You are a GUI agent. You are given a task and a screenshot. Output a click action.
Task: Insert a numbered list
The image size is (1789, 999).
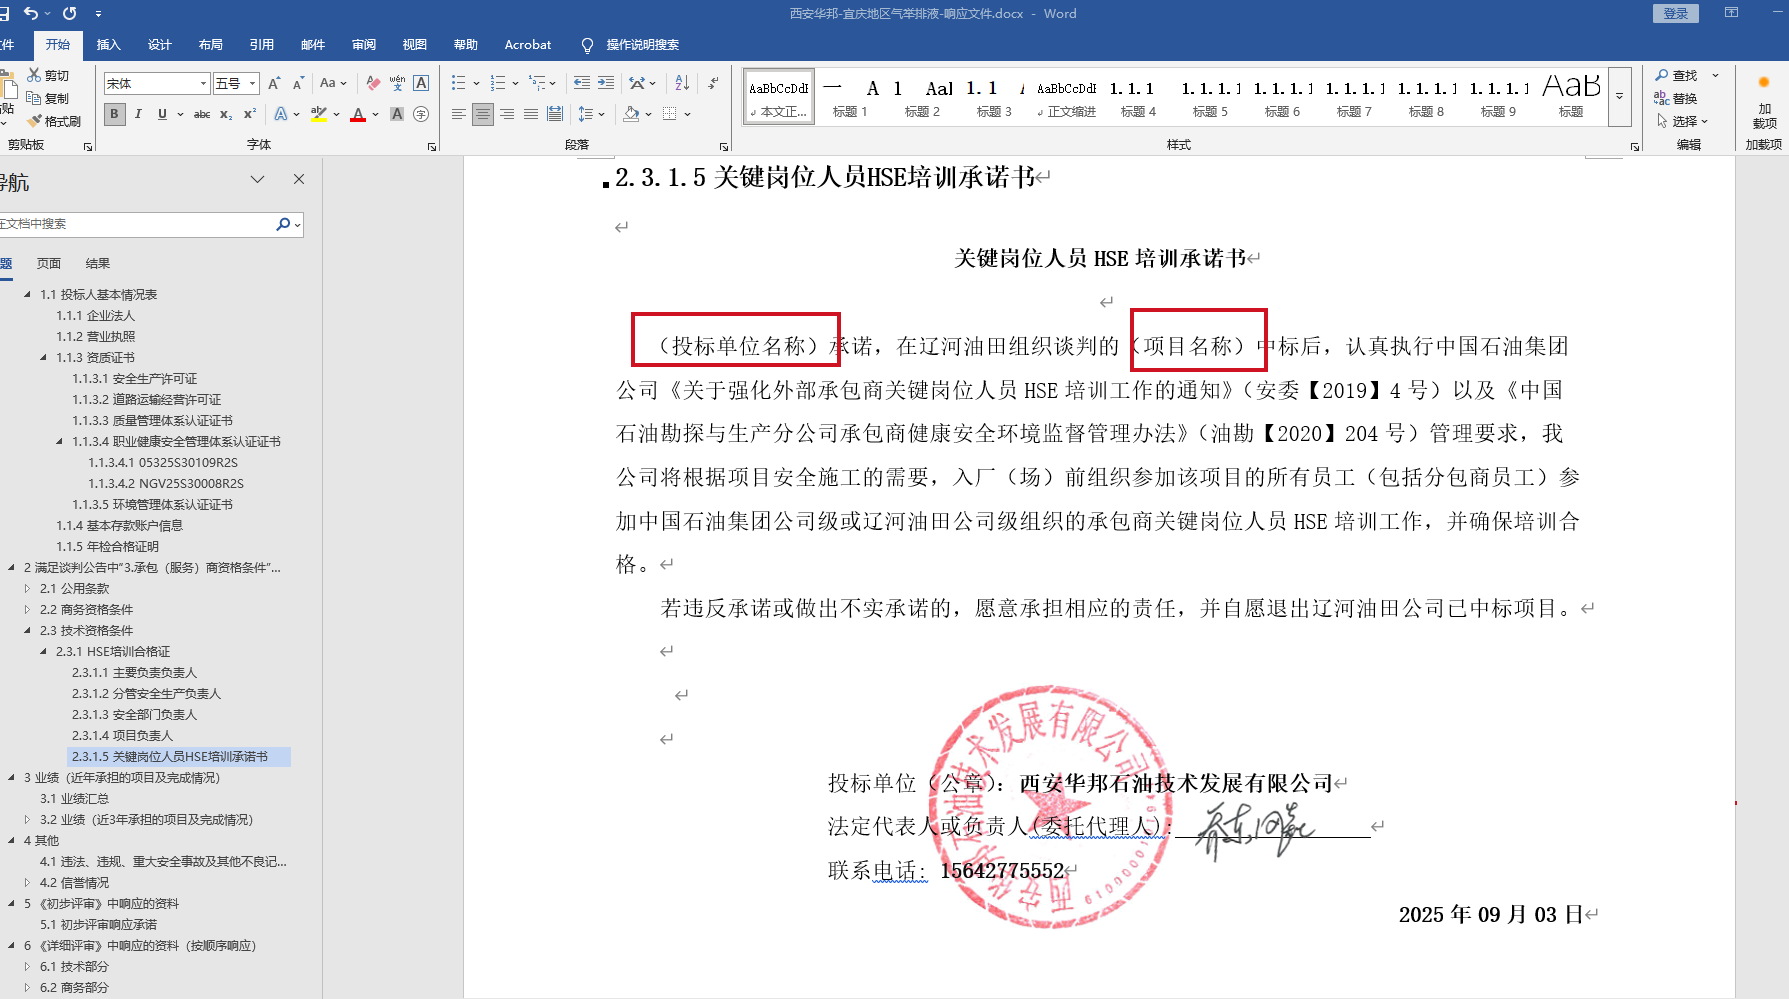pyautogui.click(x=498, y=83)
